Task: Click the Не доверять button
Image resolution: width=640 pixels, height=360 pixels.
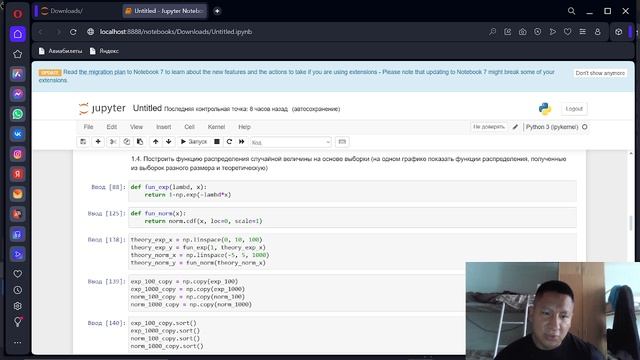Action: pyautogui.click(x=489, y=127)
